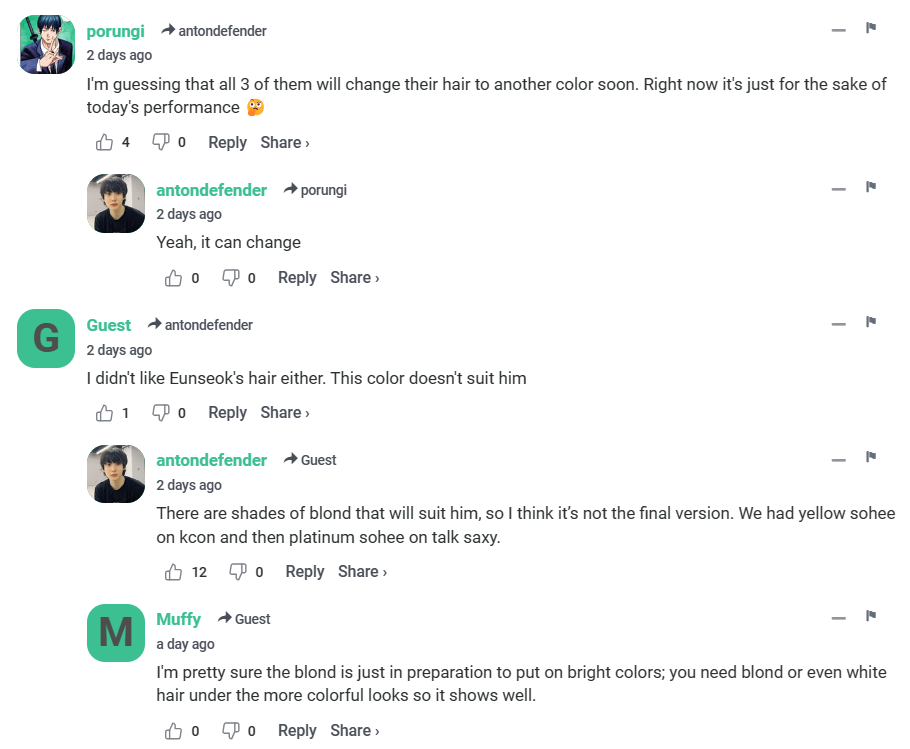Collapse Guest's comment about Eunseok's hair

click(x=839, y=324)
